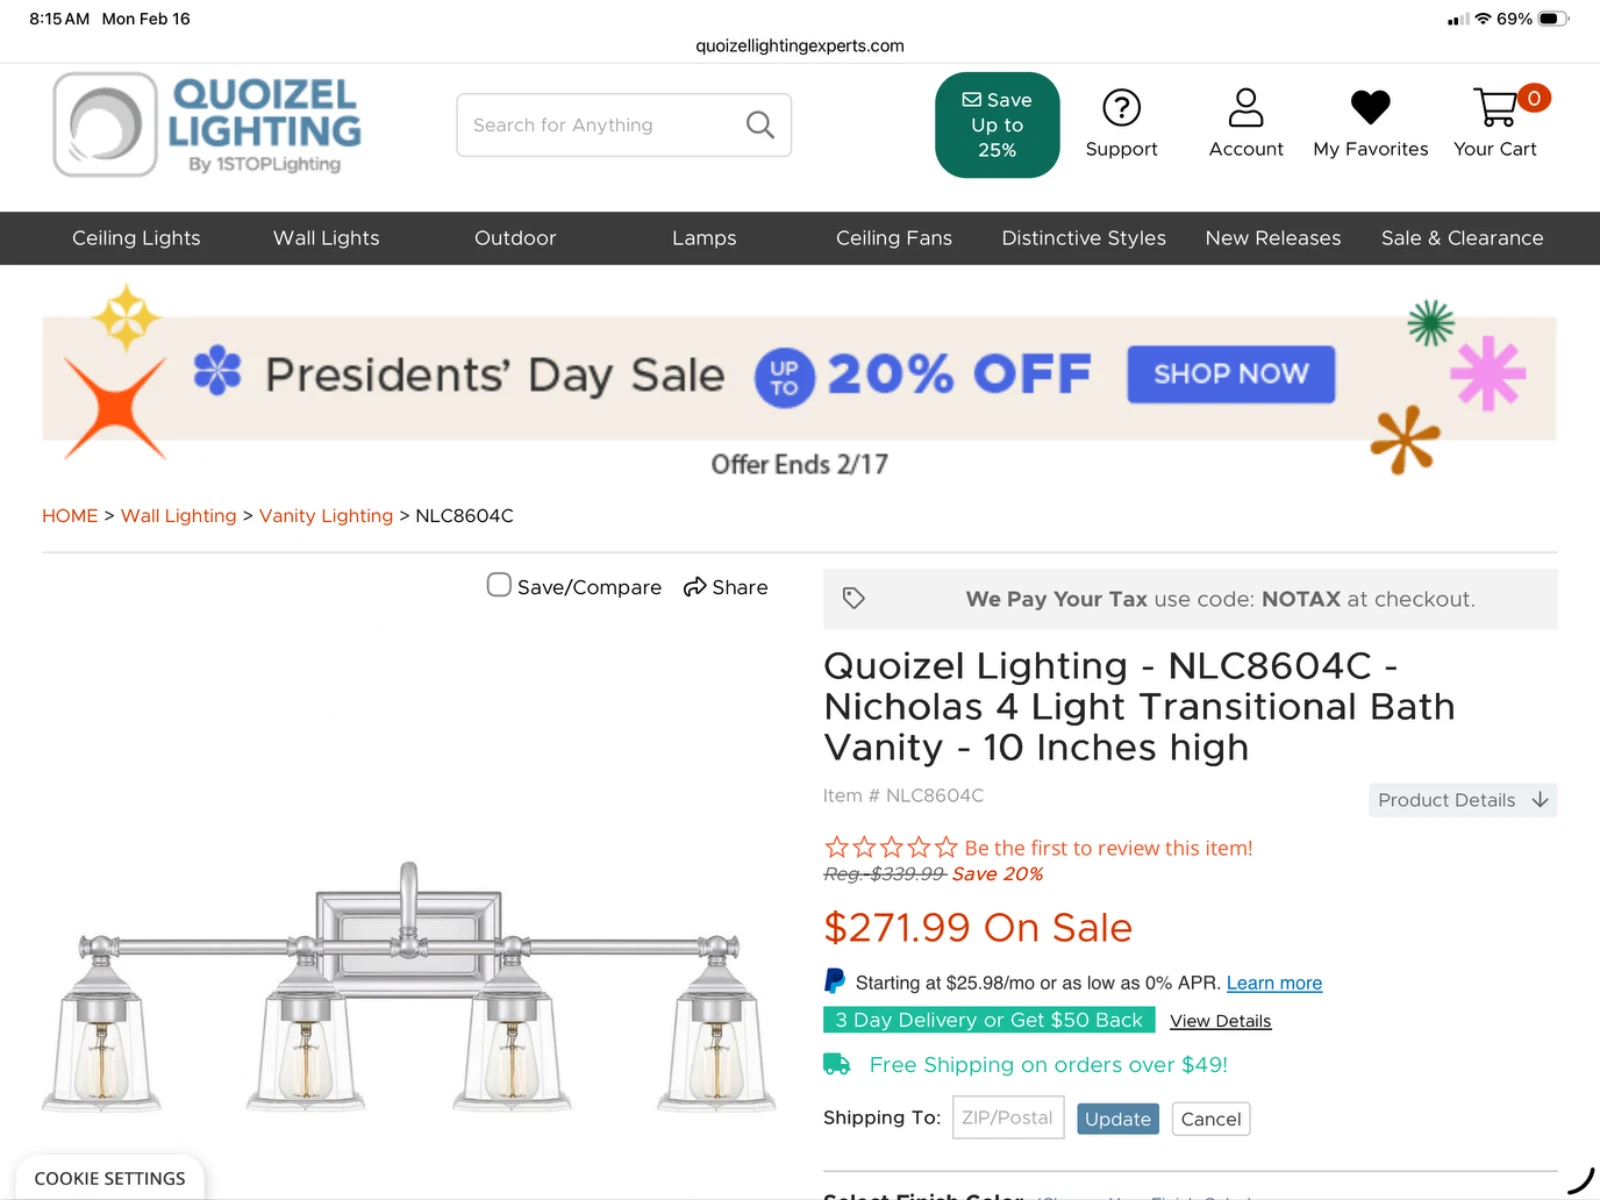Click the search magnifier icon
1600x1200 pixels.
click(760, 125)
